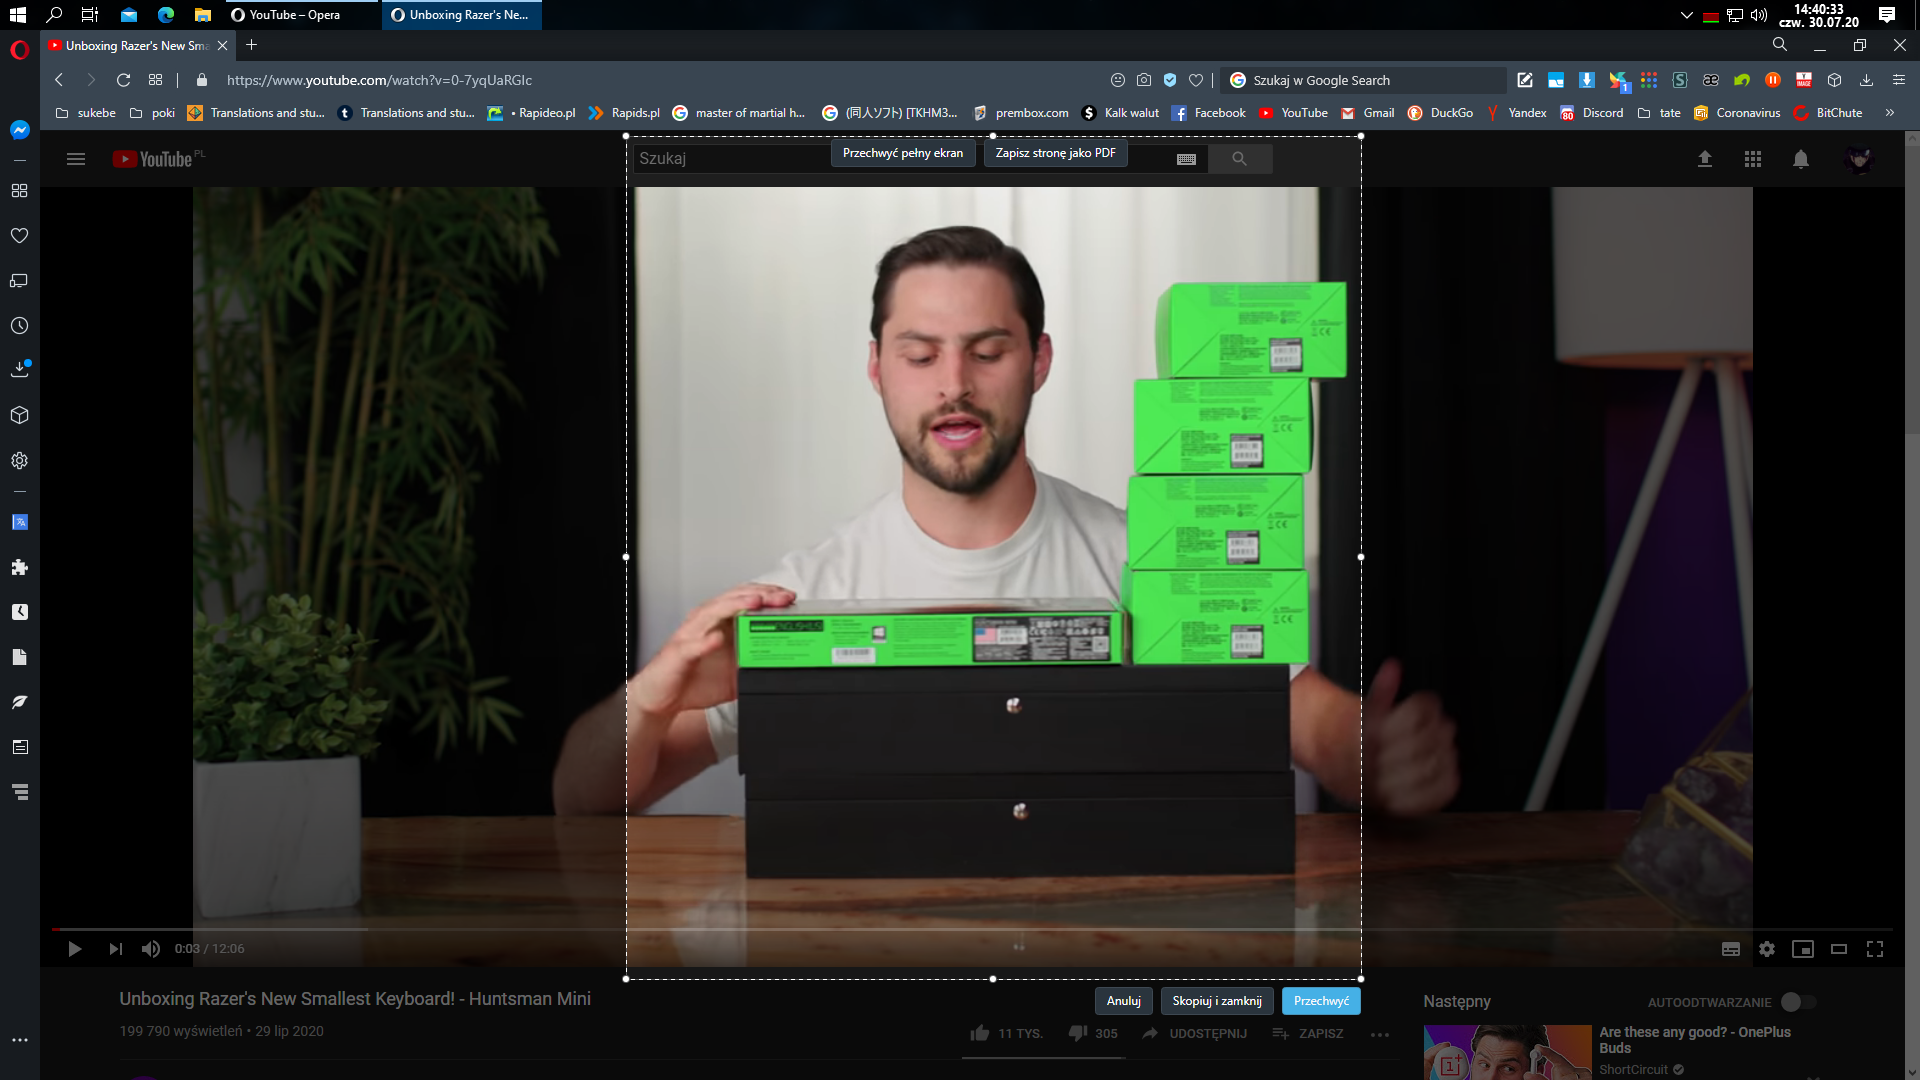Toggle subtitles on the video
Image resolution: width=1920 pixels, height=1080 pixels.
(x=1731, y=949)
